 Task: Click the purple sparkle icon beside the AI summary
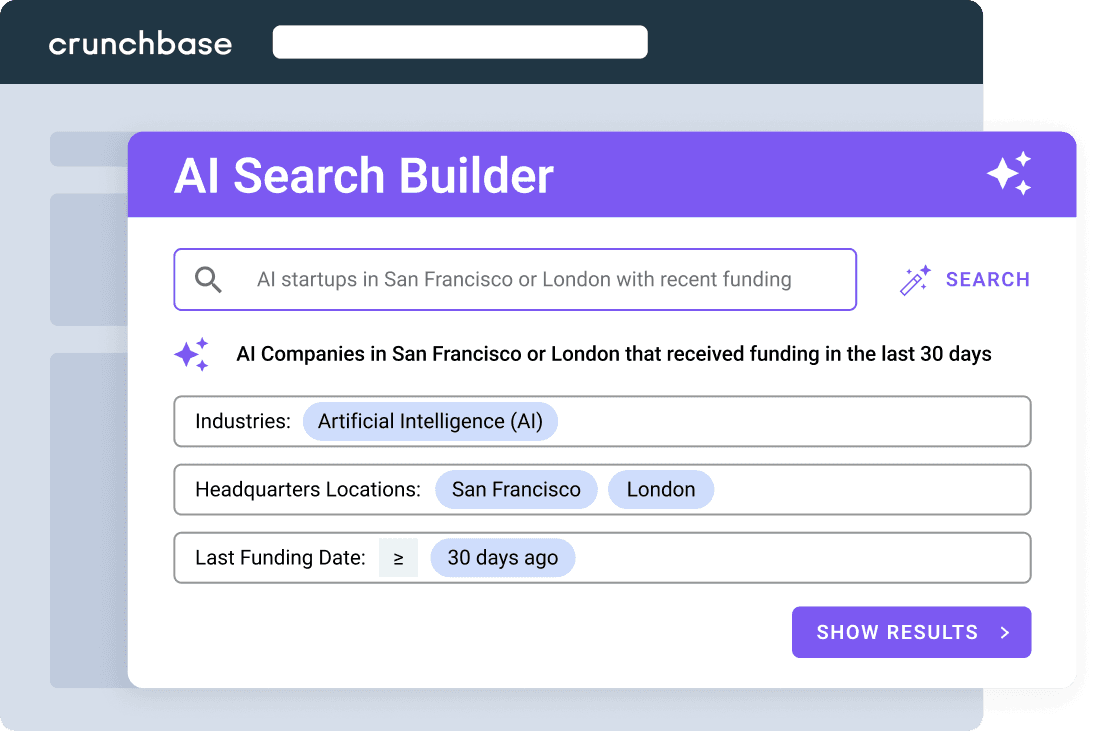(192, 354)
